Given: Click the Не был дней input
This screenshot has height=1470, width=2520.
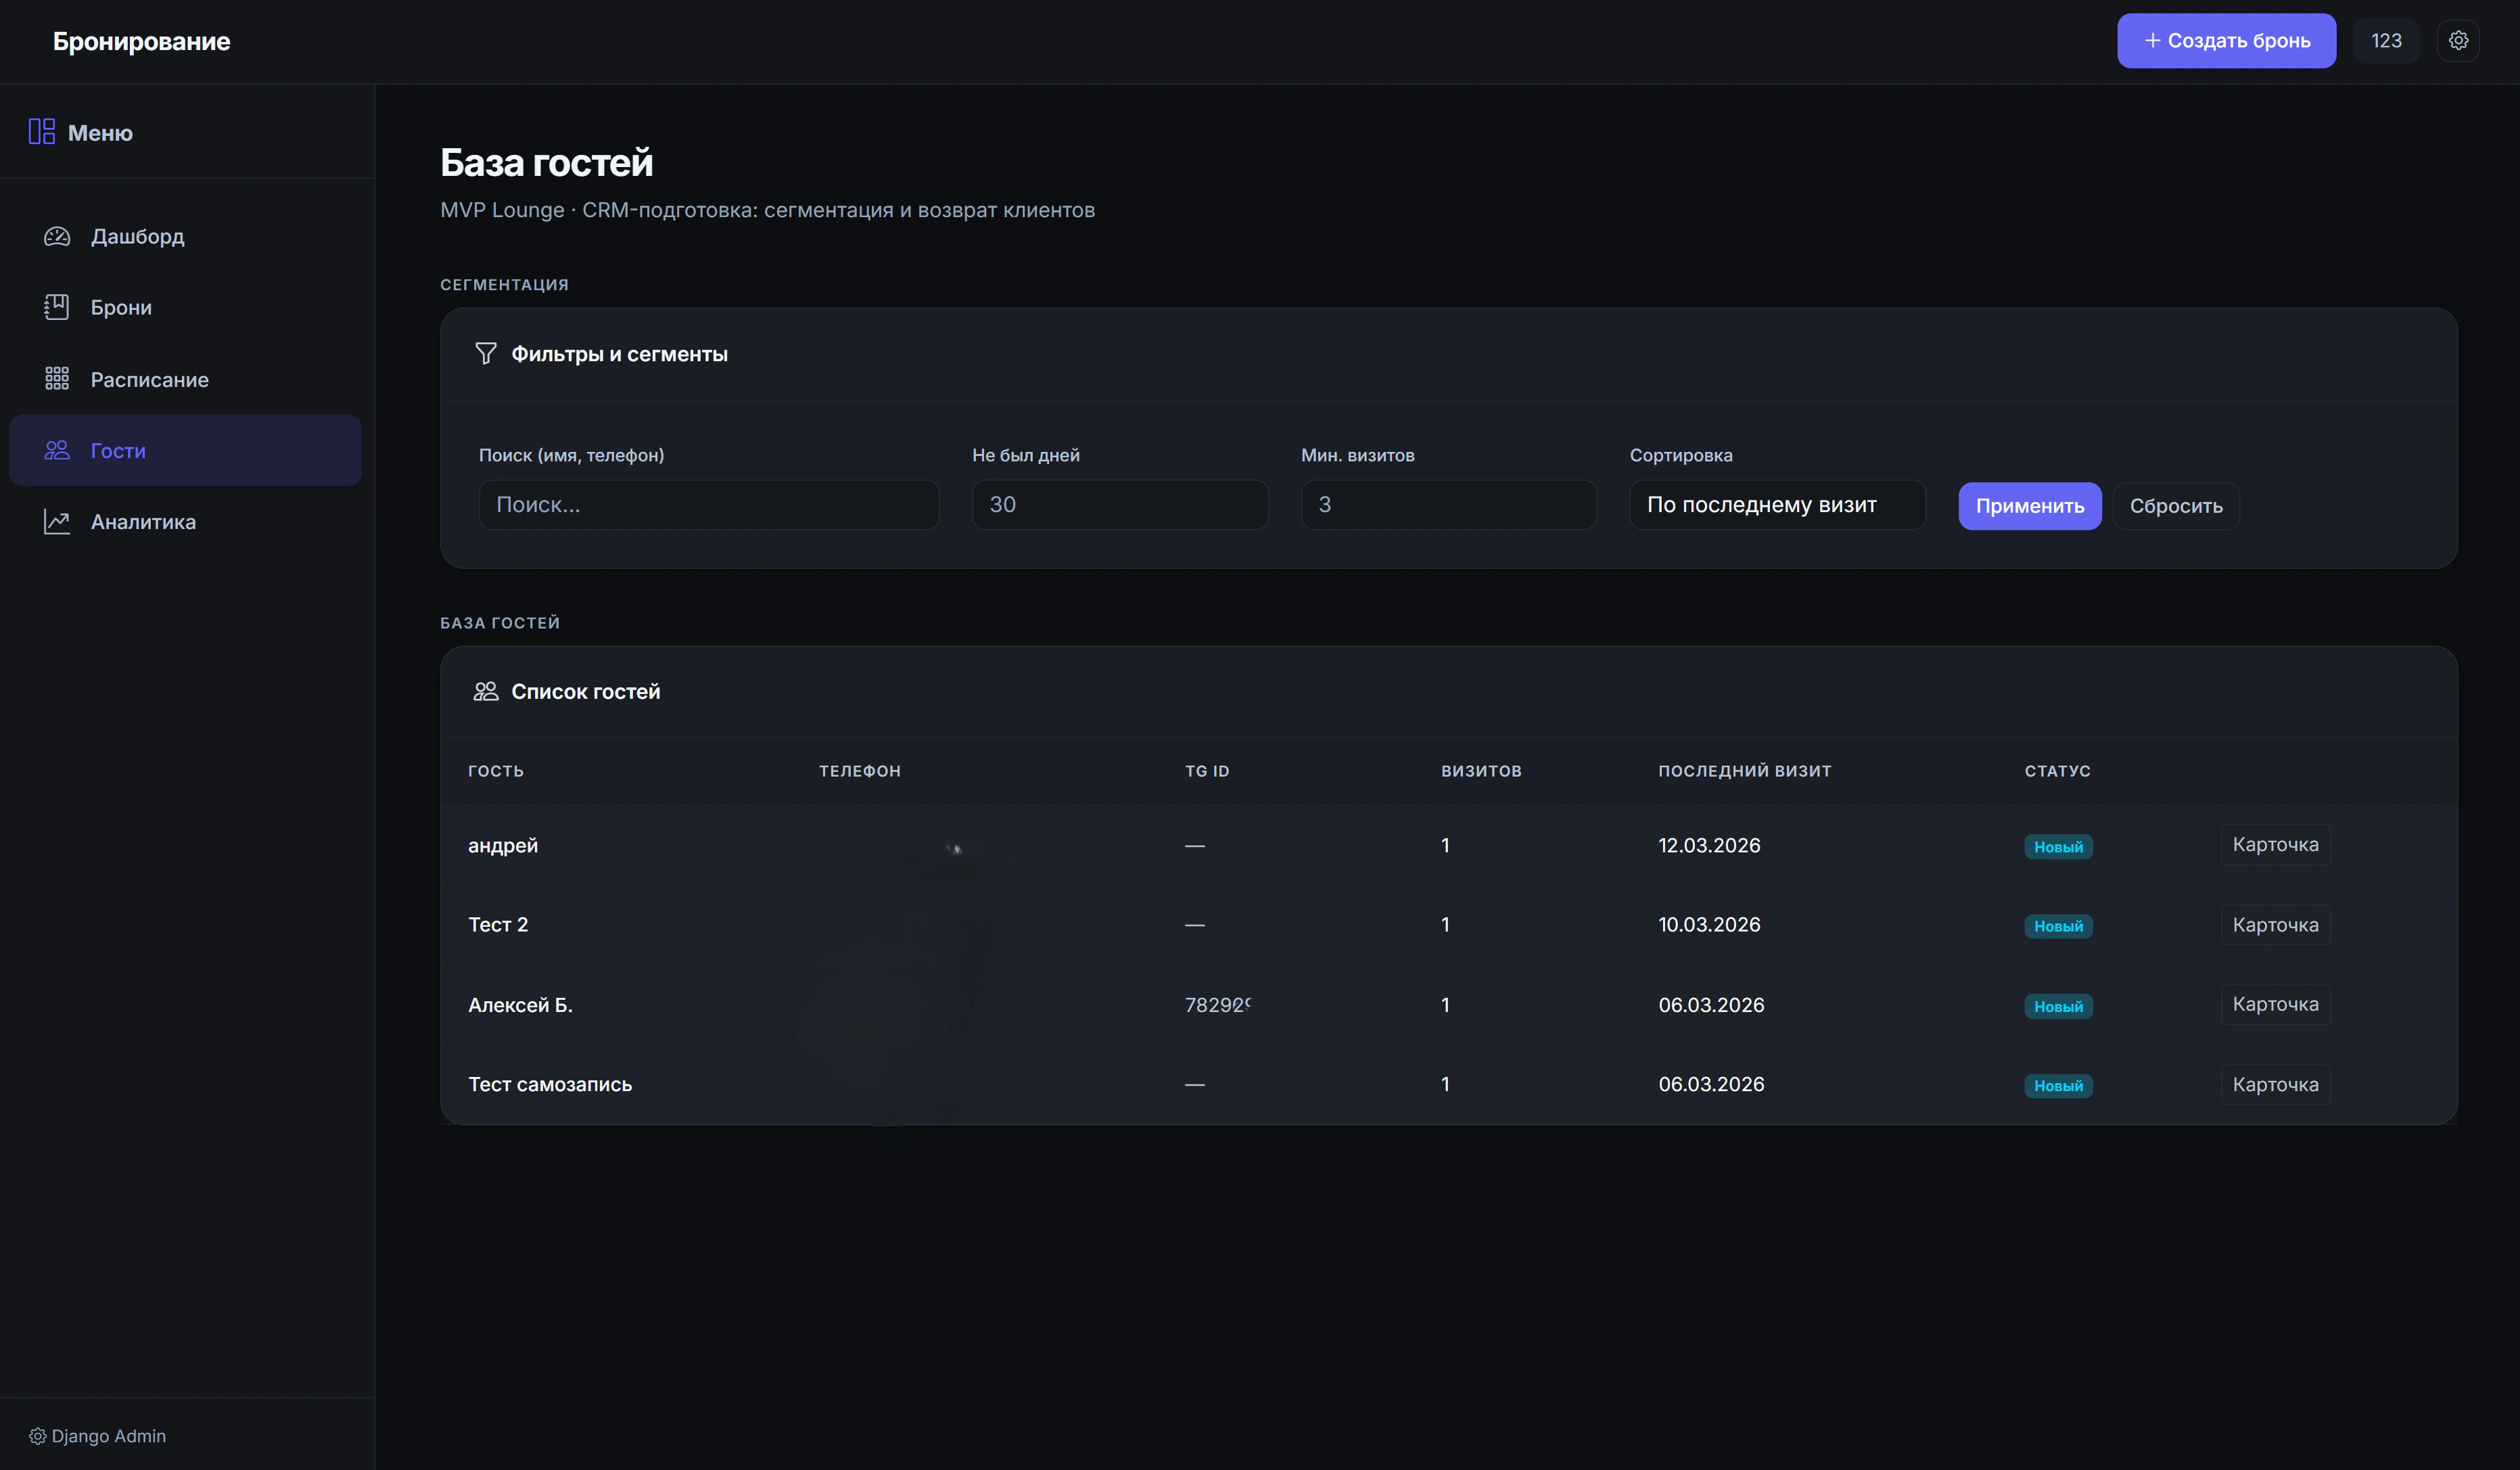Looking at the screenshot, I should [1119, 505].
